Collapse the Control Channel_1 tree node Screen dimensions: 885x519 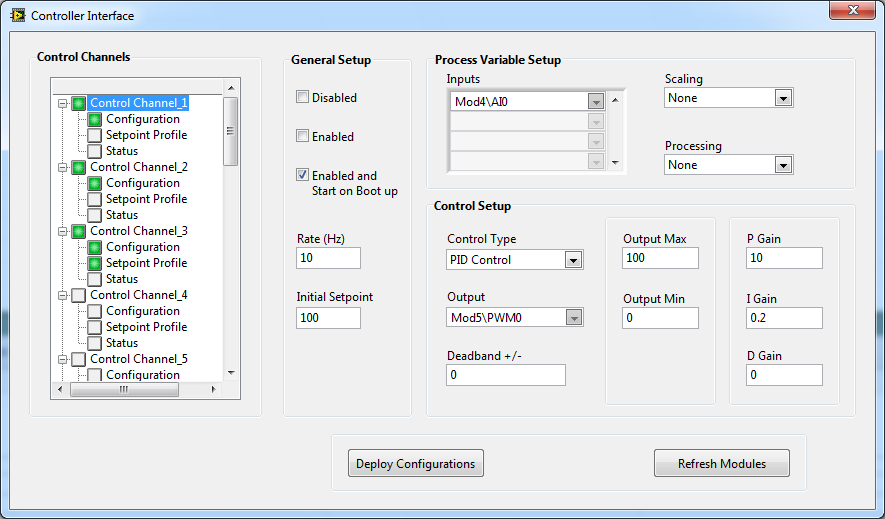63,104
